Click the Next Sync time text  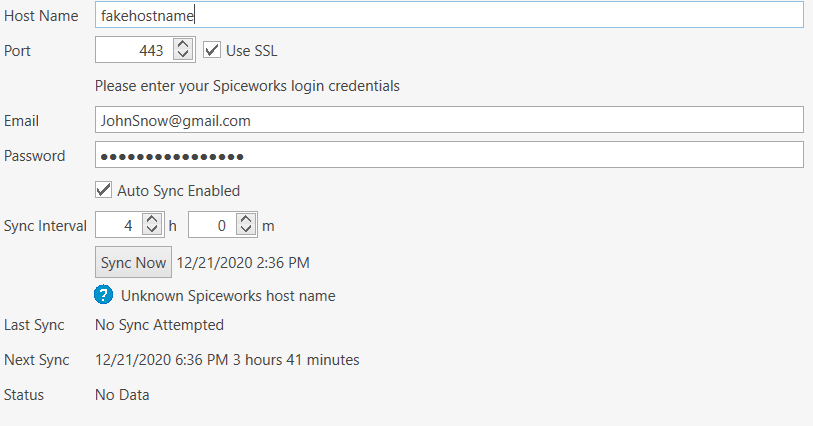coord(227,360)
